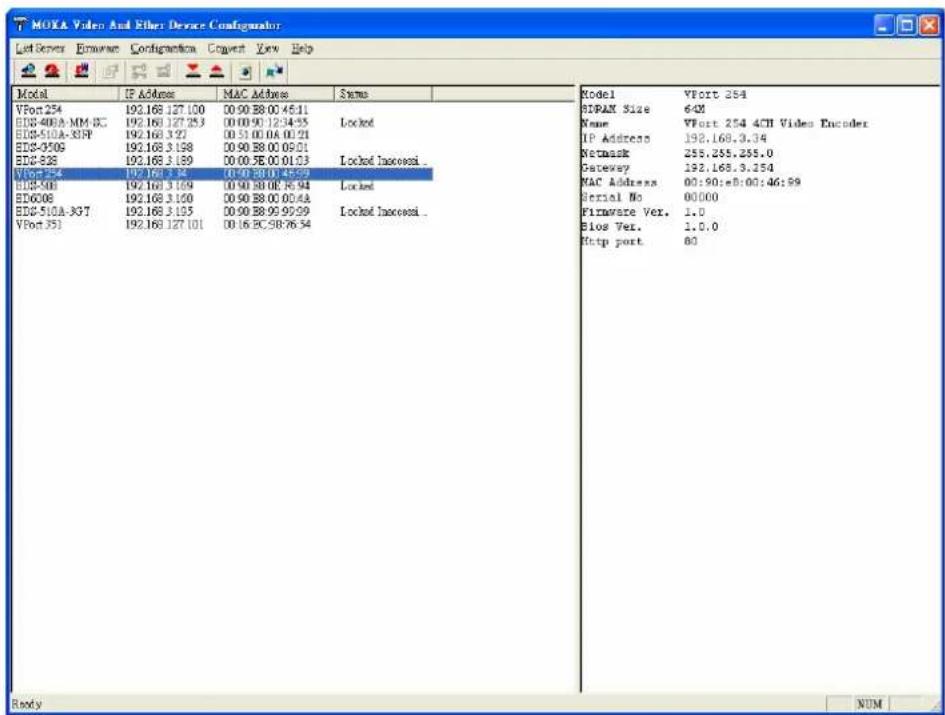Click the Gateway value 192.168.3.254
The width and height of the screenshot is (945, 715).
pos(728,168)
